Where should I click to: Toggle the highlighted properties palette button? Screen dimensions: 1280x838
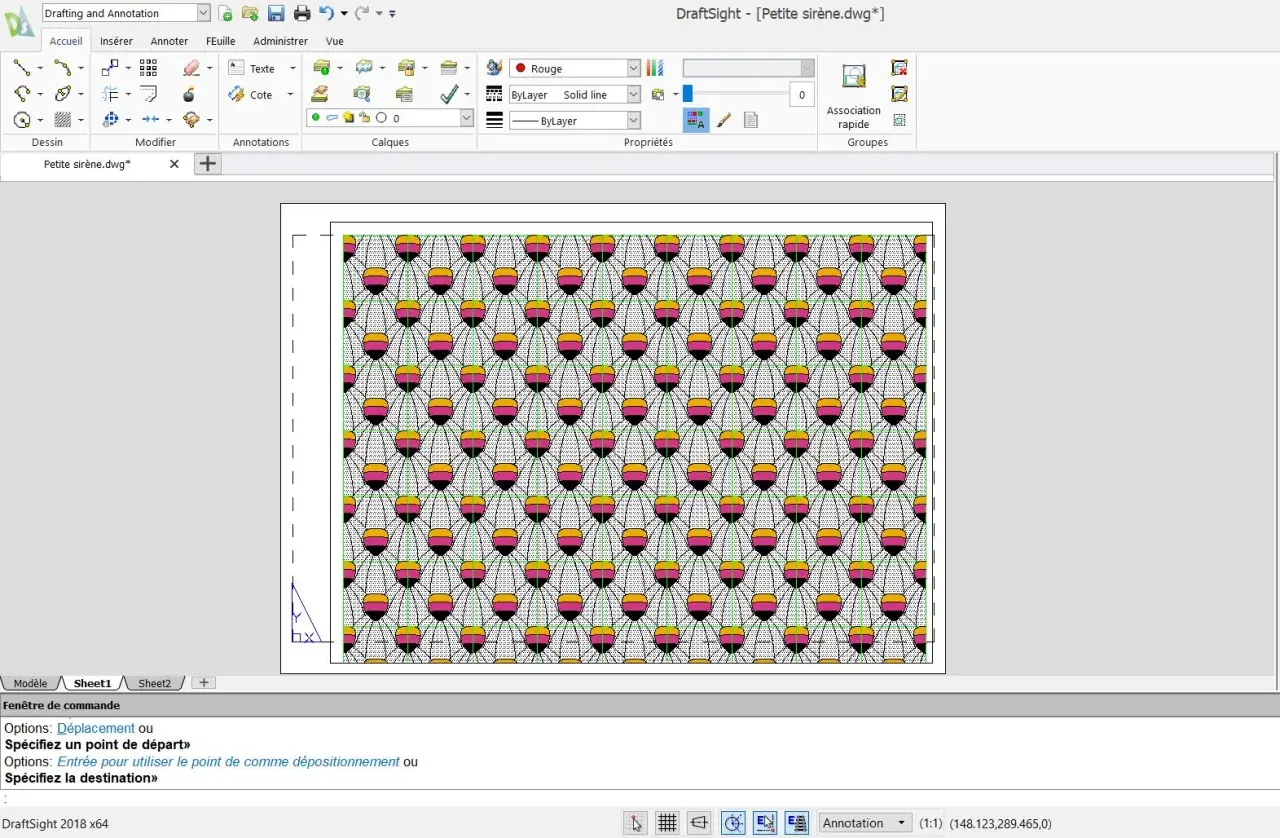pos(696,120)
